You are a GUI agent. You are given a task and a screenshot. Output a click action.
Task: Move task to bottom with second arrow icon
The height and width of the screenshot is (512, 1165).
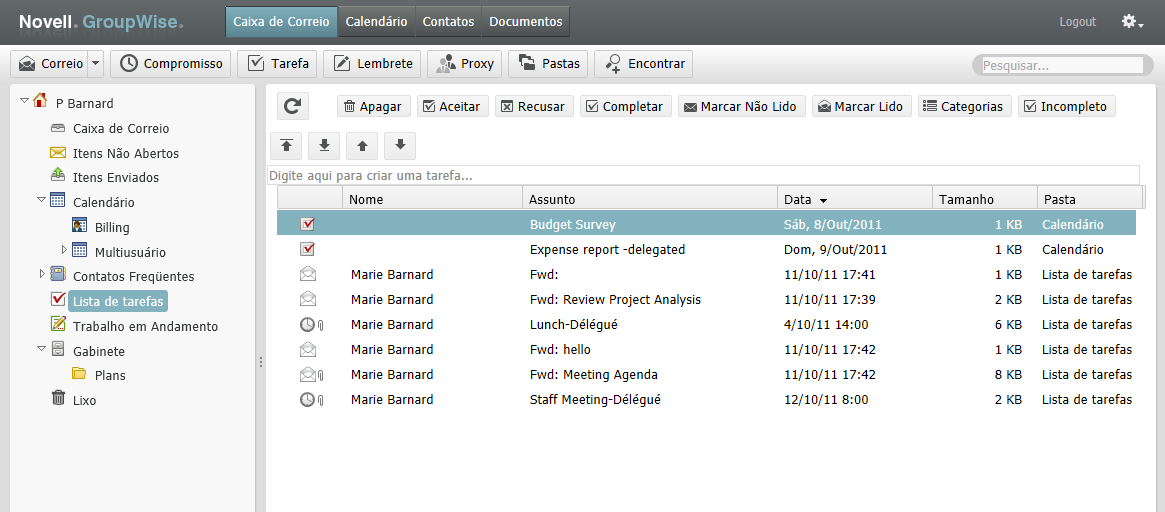tap(324, 146)
